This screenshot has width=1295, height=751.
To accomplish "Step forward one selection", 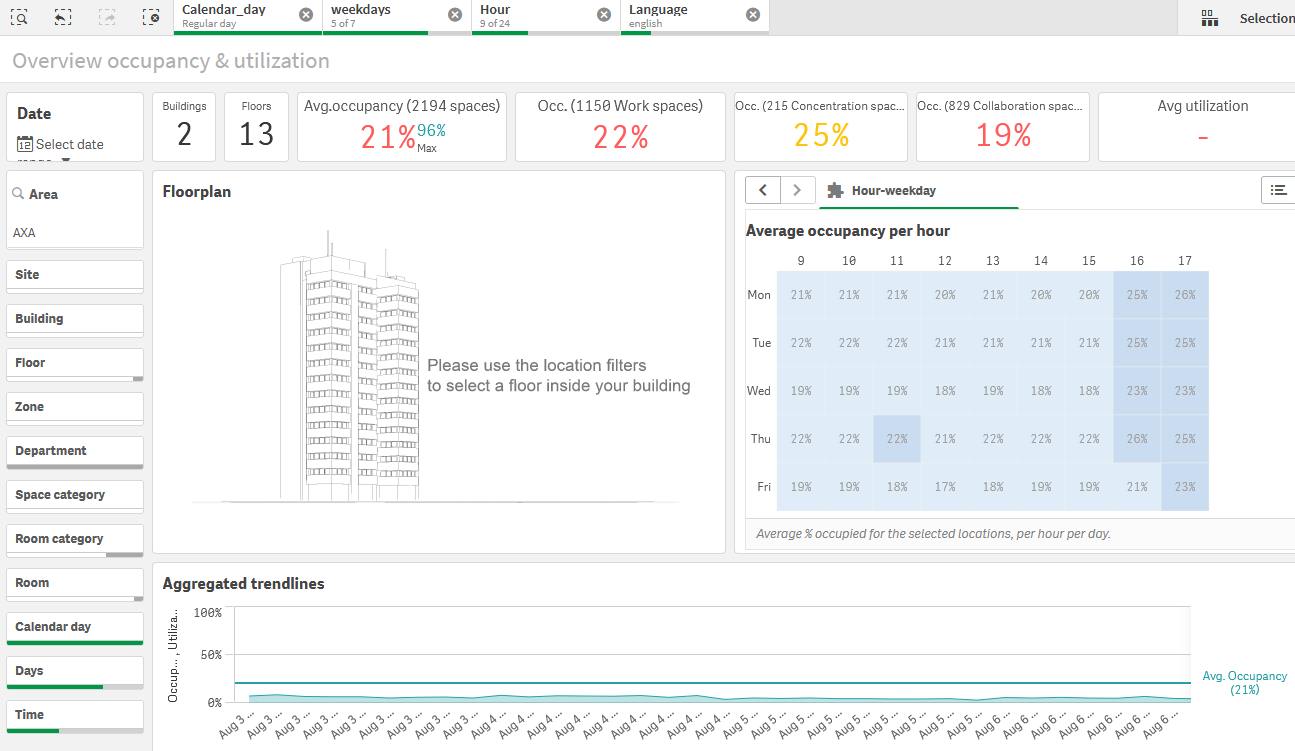I will click(x=107, y=17).
